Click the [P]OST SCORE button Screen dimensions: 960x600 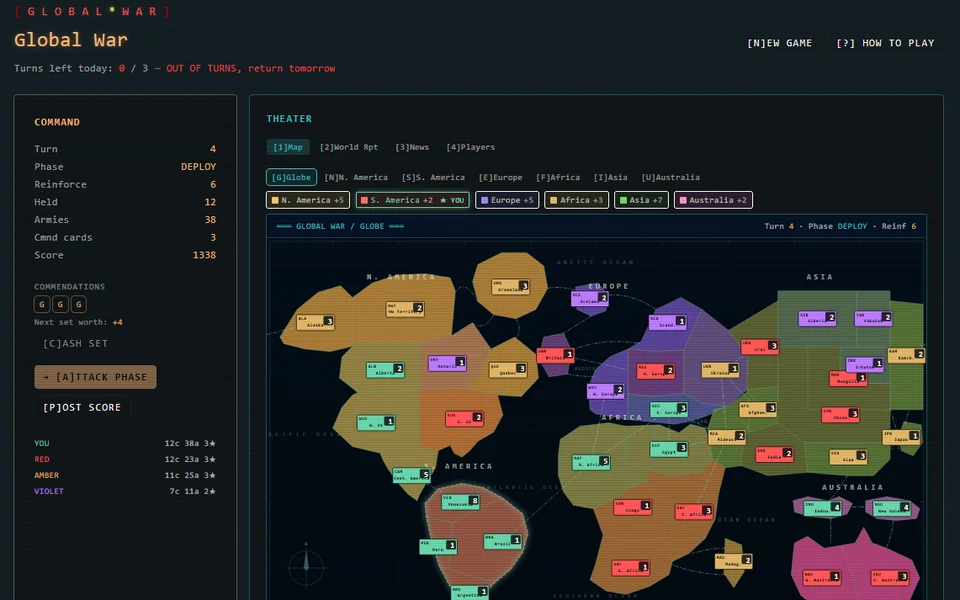(x=82, y=407)
